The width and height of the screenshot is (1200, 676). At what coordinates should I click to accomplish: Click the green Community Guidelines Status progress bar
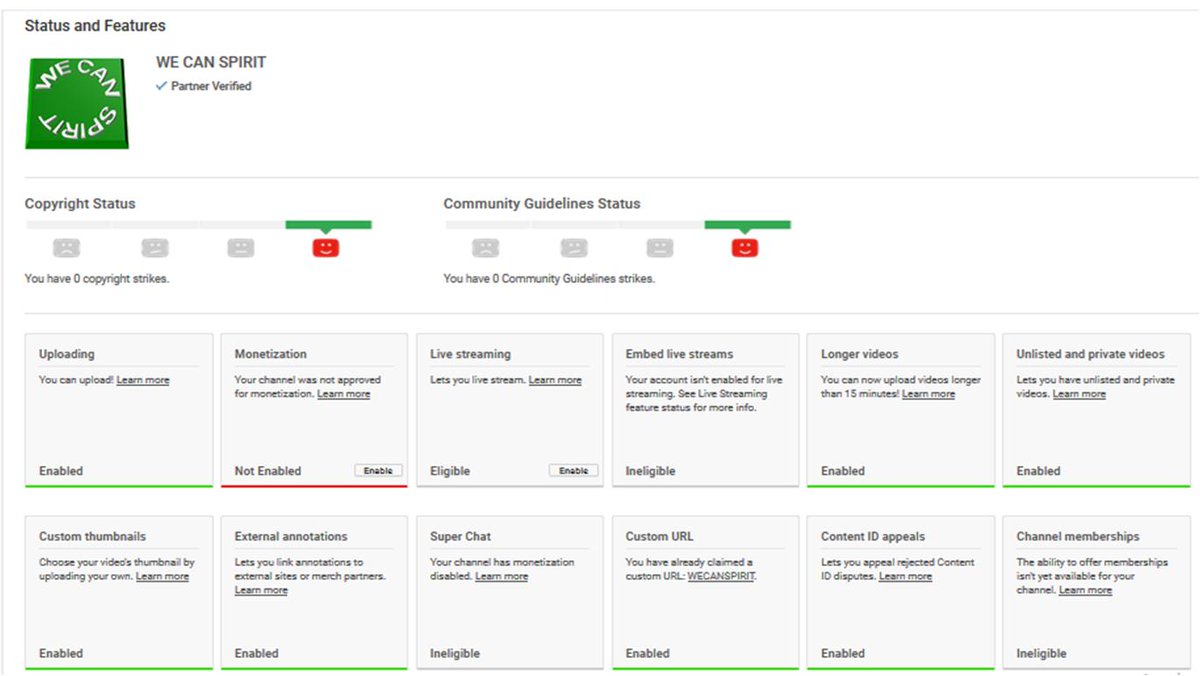[x=748, y=225]
